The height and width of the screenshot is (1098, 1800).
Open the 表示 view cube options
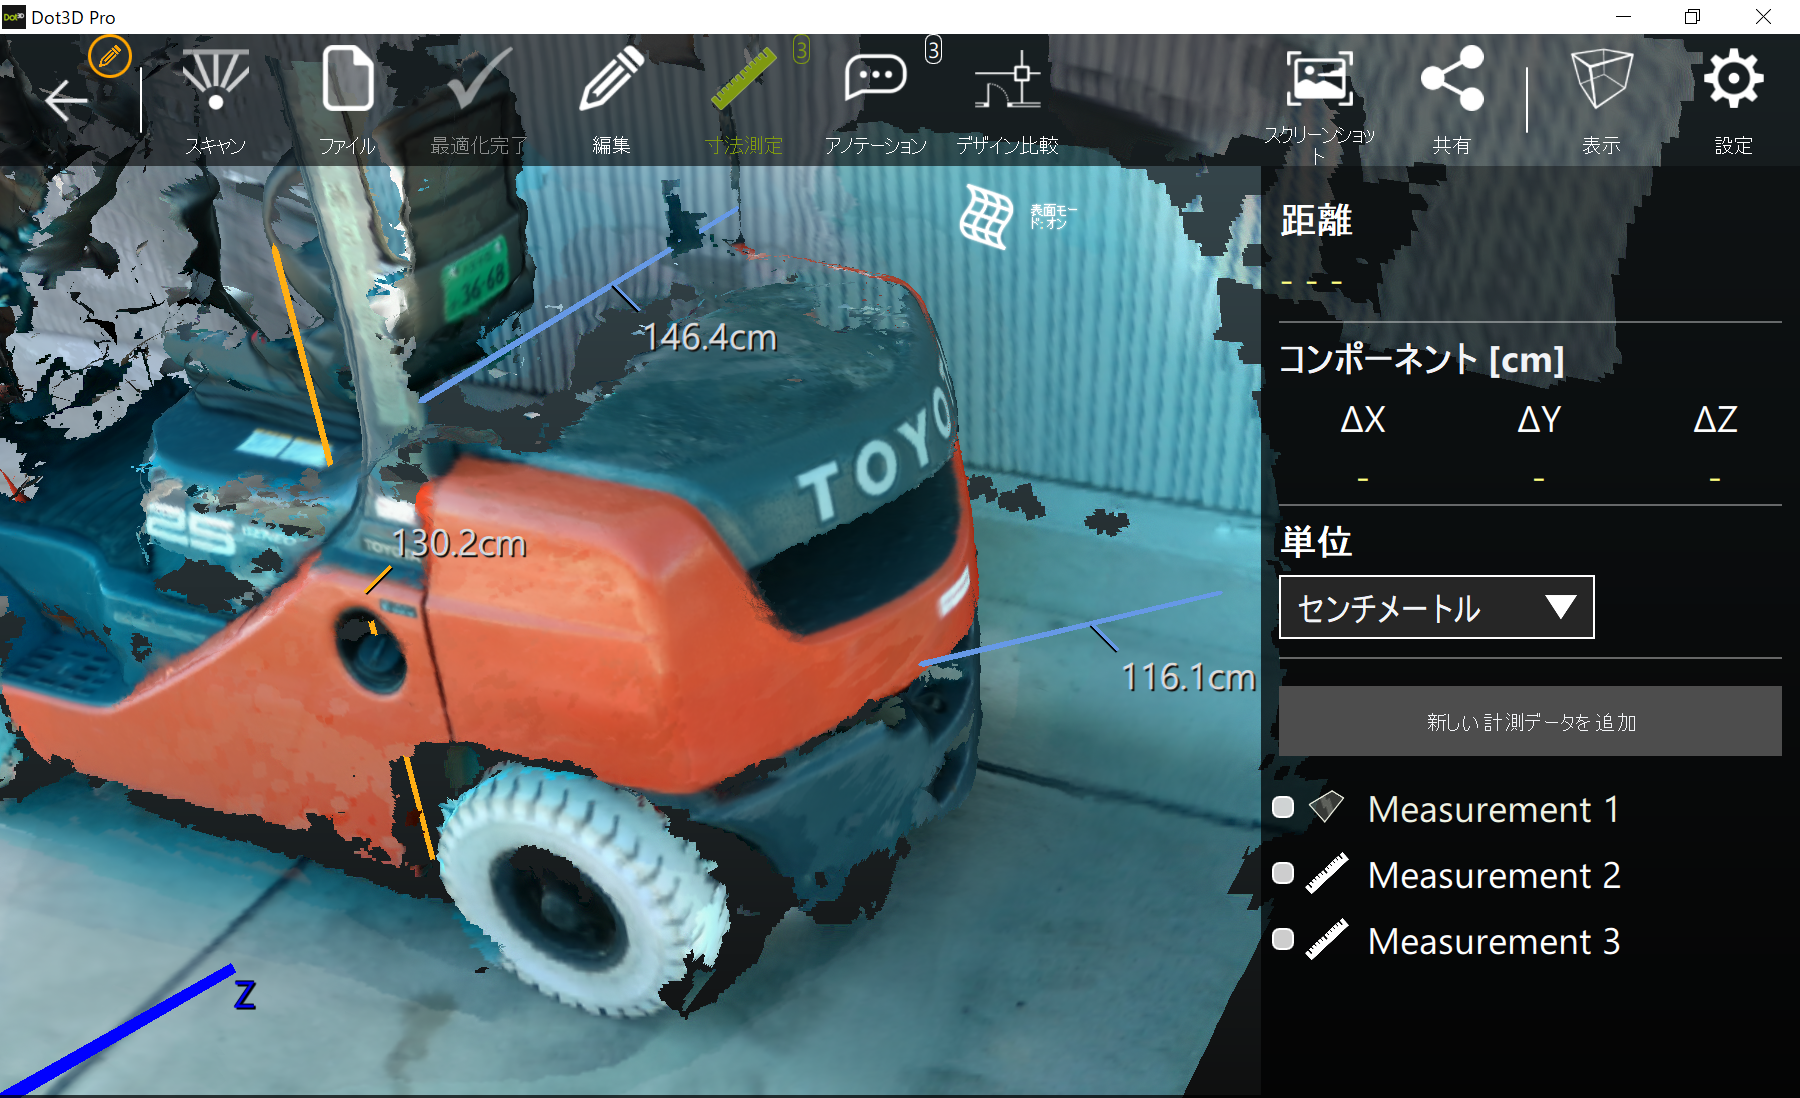pyautogui.click(x=1601, y=101)
